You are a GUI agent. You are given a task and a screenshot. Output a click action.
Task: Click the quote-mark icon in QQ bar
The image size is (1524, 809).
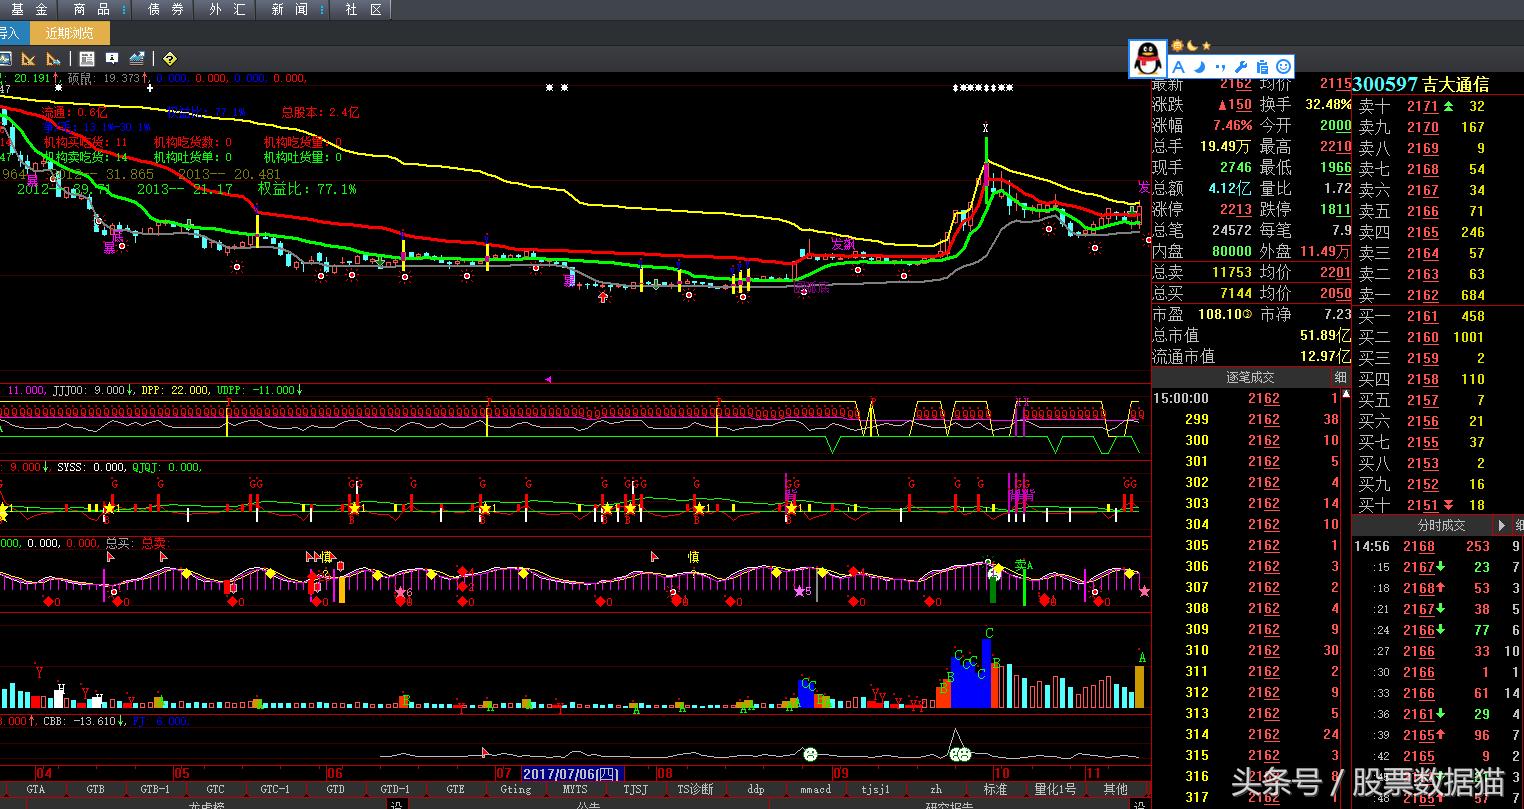[x=1221, y=67]
